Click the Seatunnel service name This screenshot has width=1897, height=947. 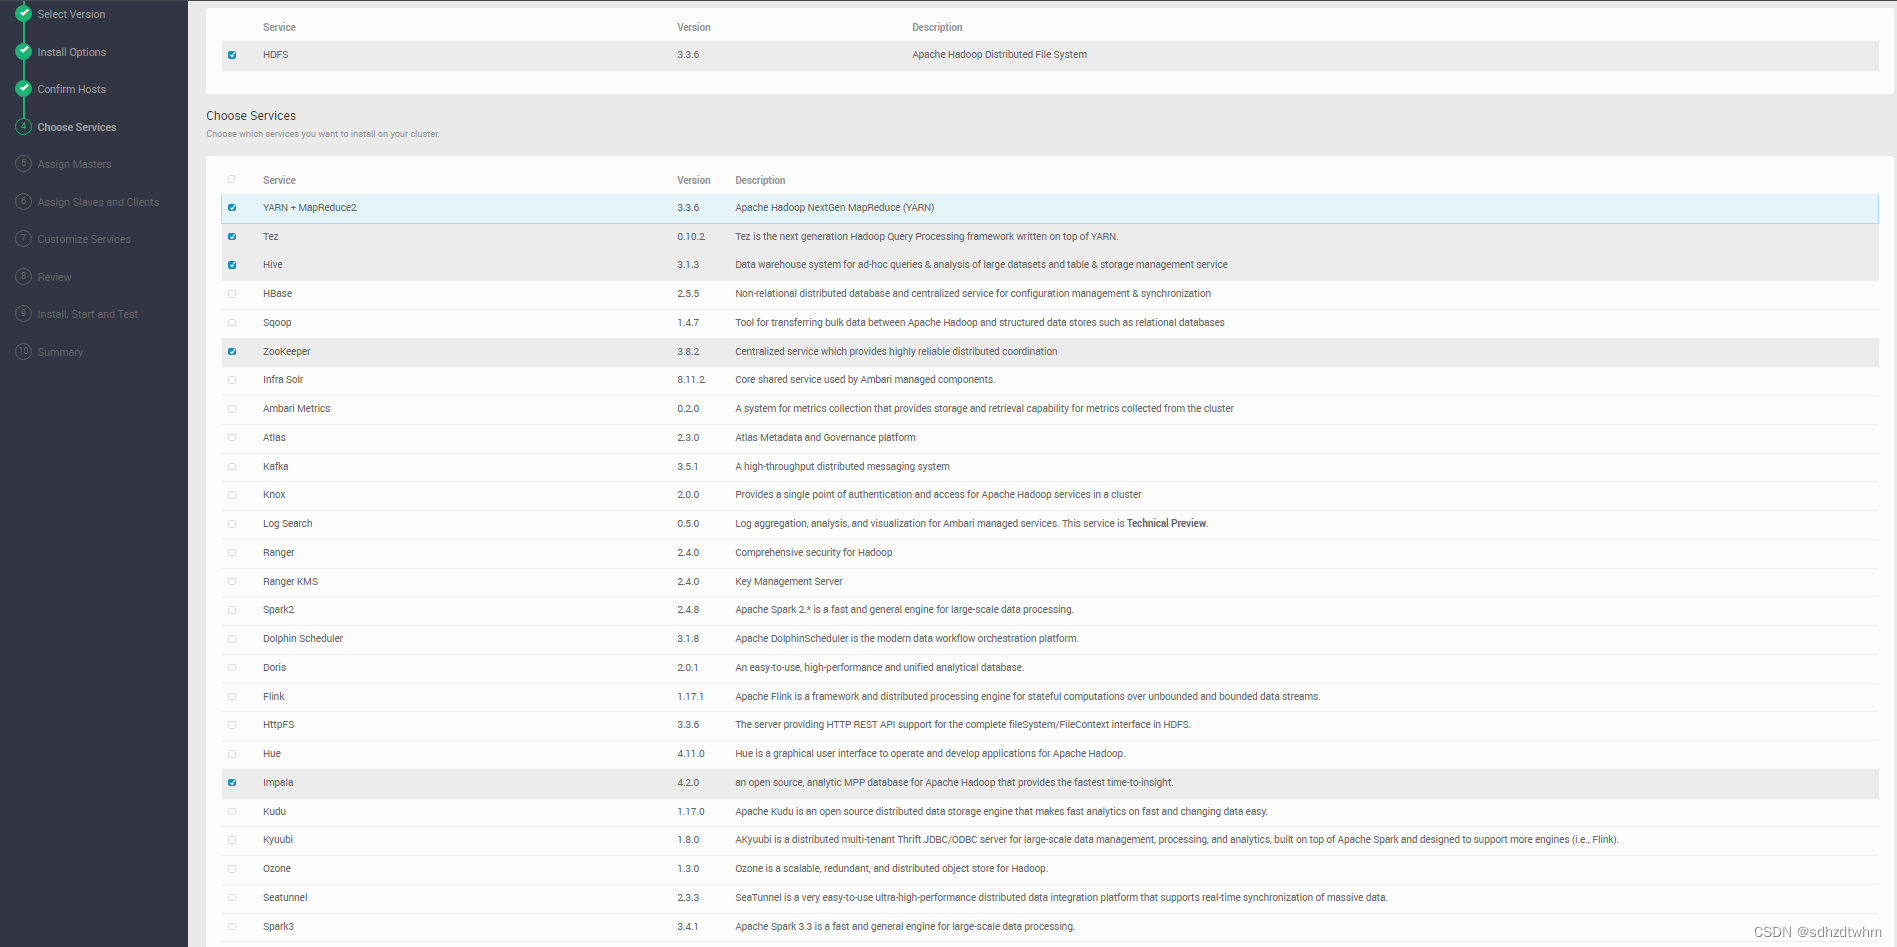(285, 898)
